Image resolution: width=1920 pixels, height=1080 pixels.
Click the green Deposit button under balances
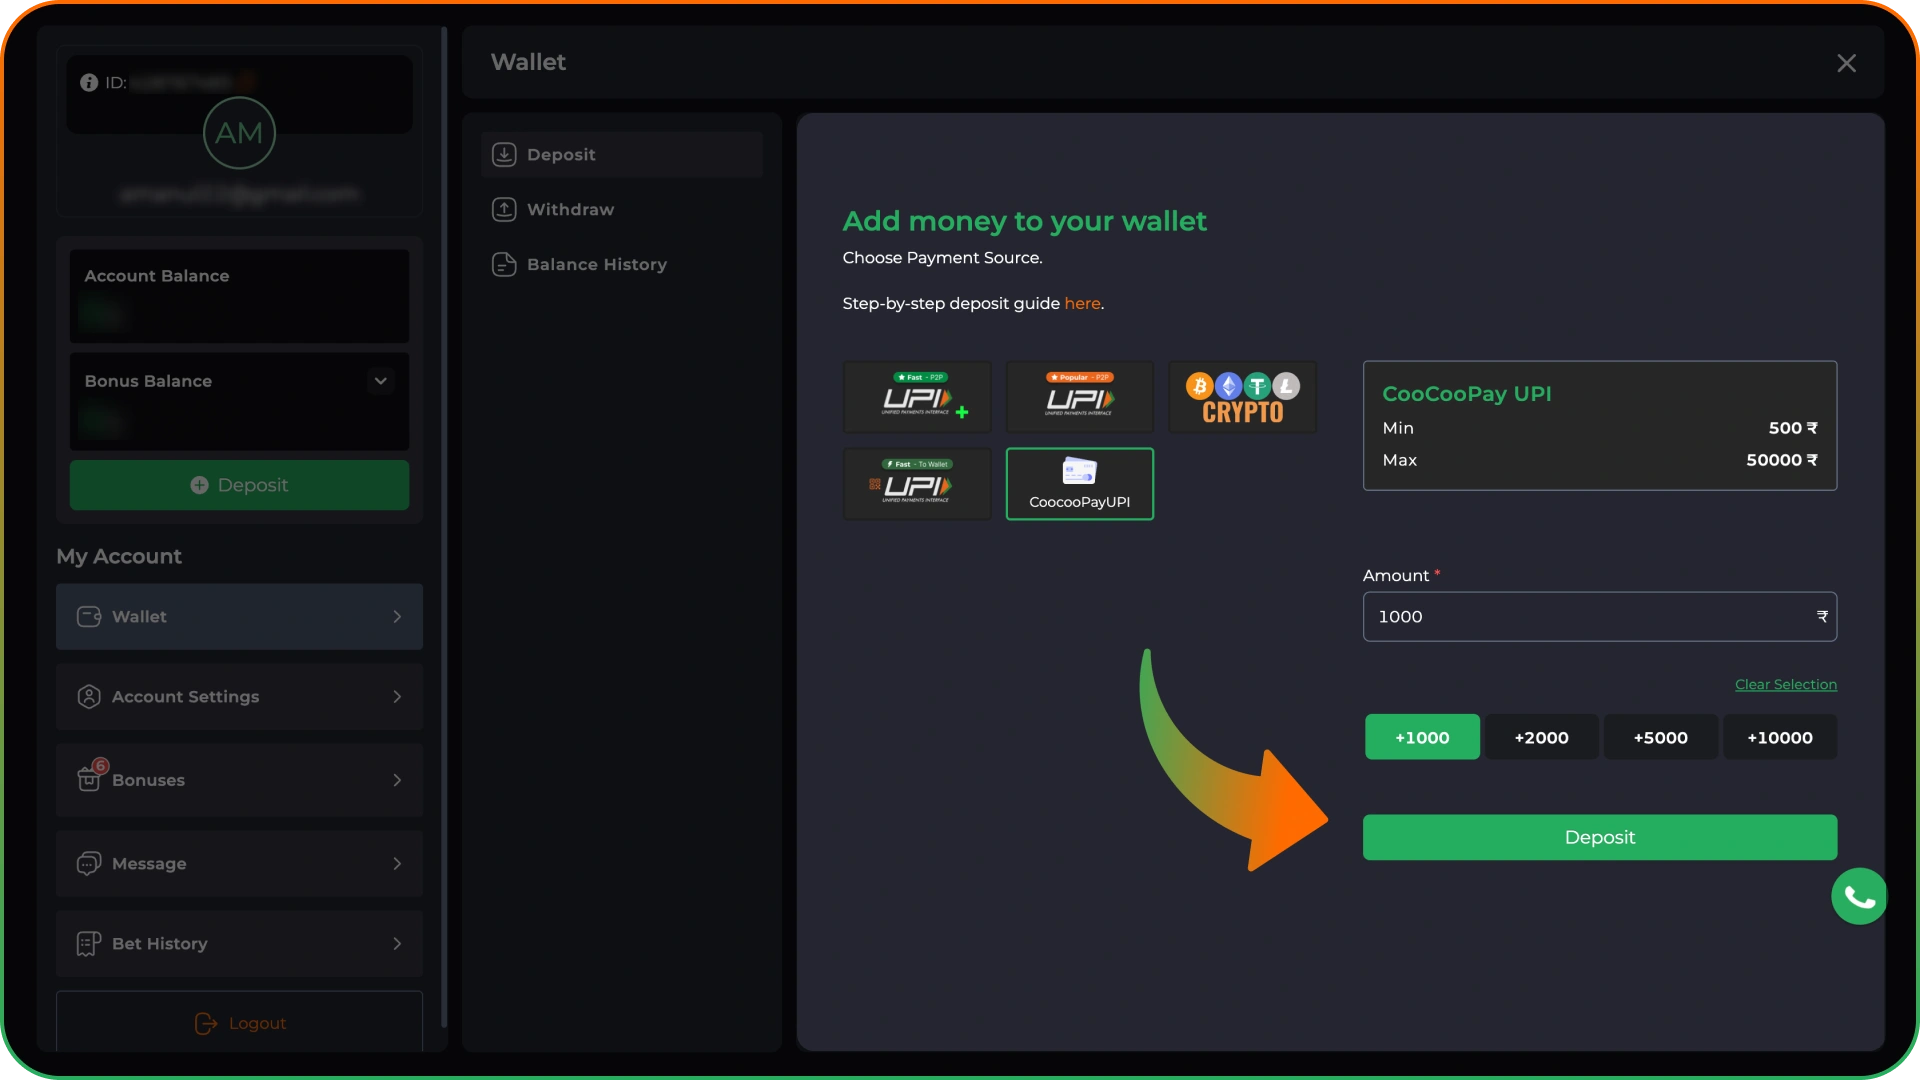click(239, 485)
